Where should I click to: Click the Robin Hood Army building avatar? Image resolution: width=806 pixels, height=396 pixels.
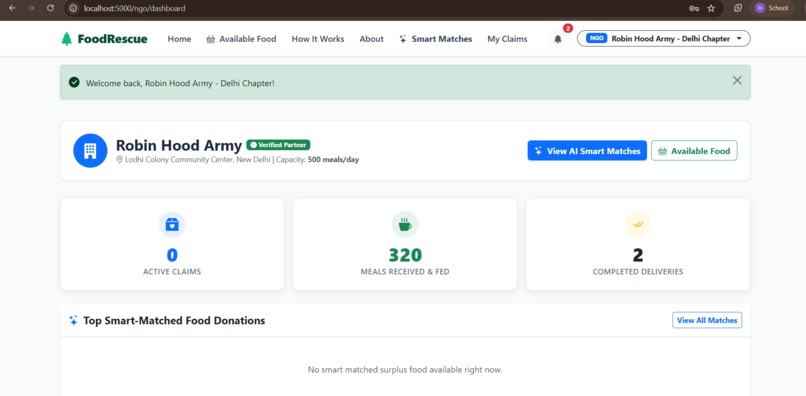[x=90, y=151]
